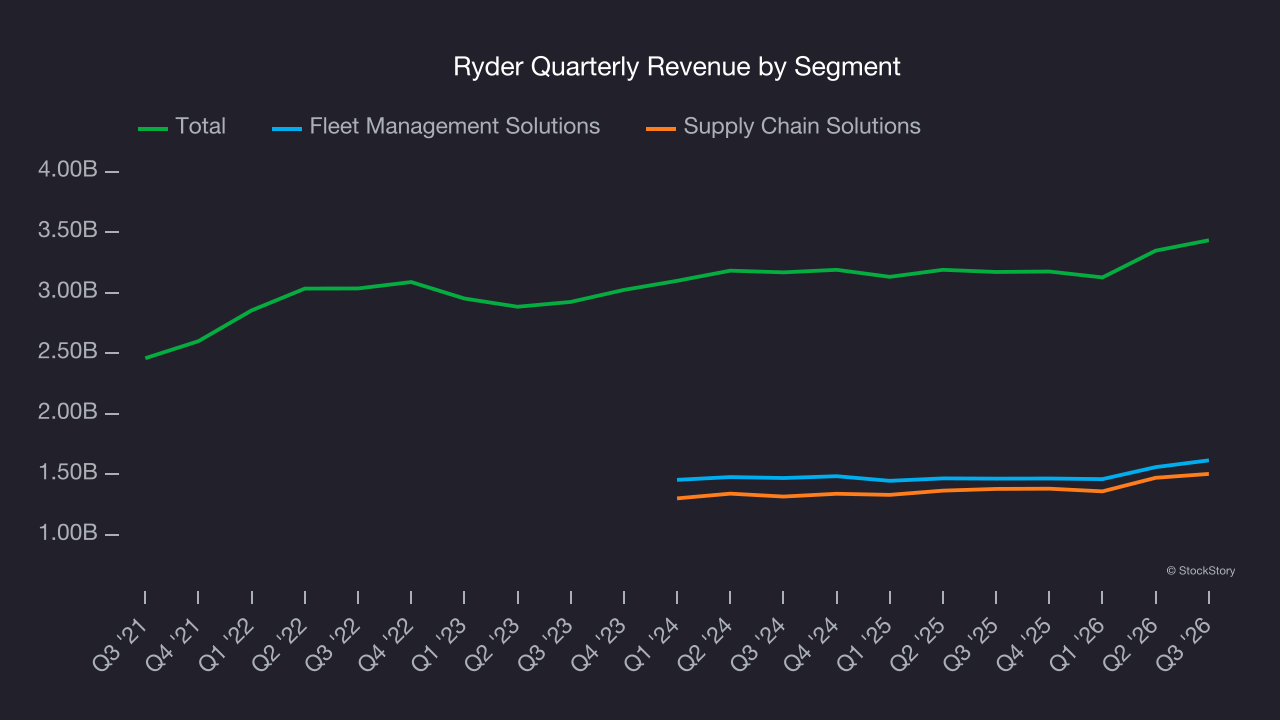Click the green Total legend swatch
Viewport: 1280px width, 720px height.
point(152,129)
